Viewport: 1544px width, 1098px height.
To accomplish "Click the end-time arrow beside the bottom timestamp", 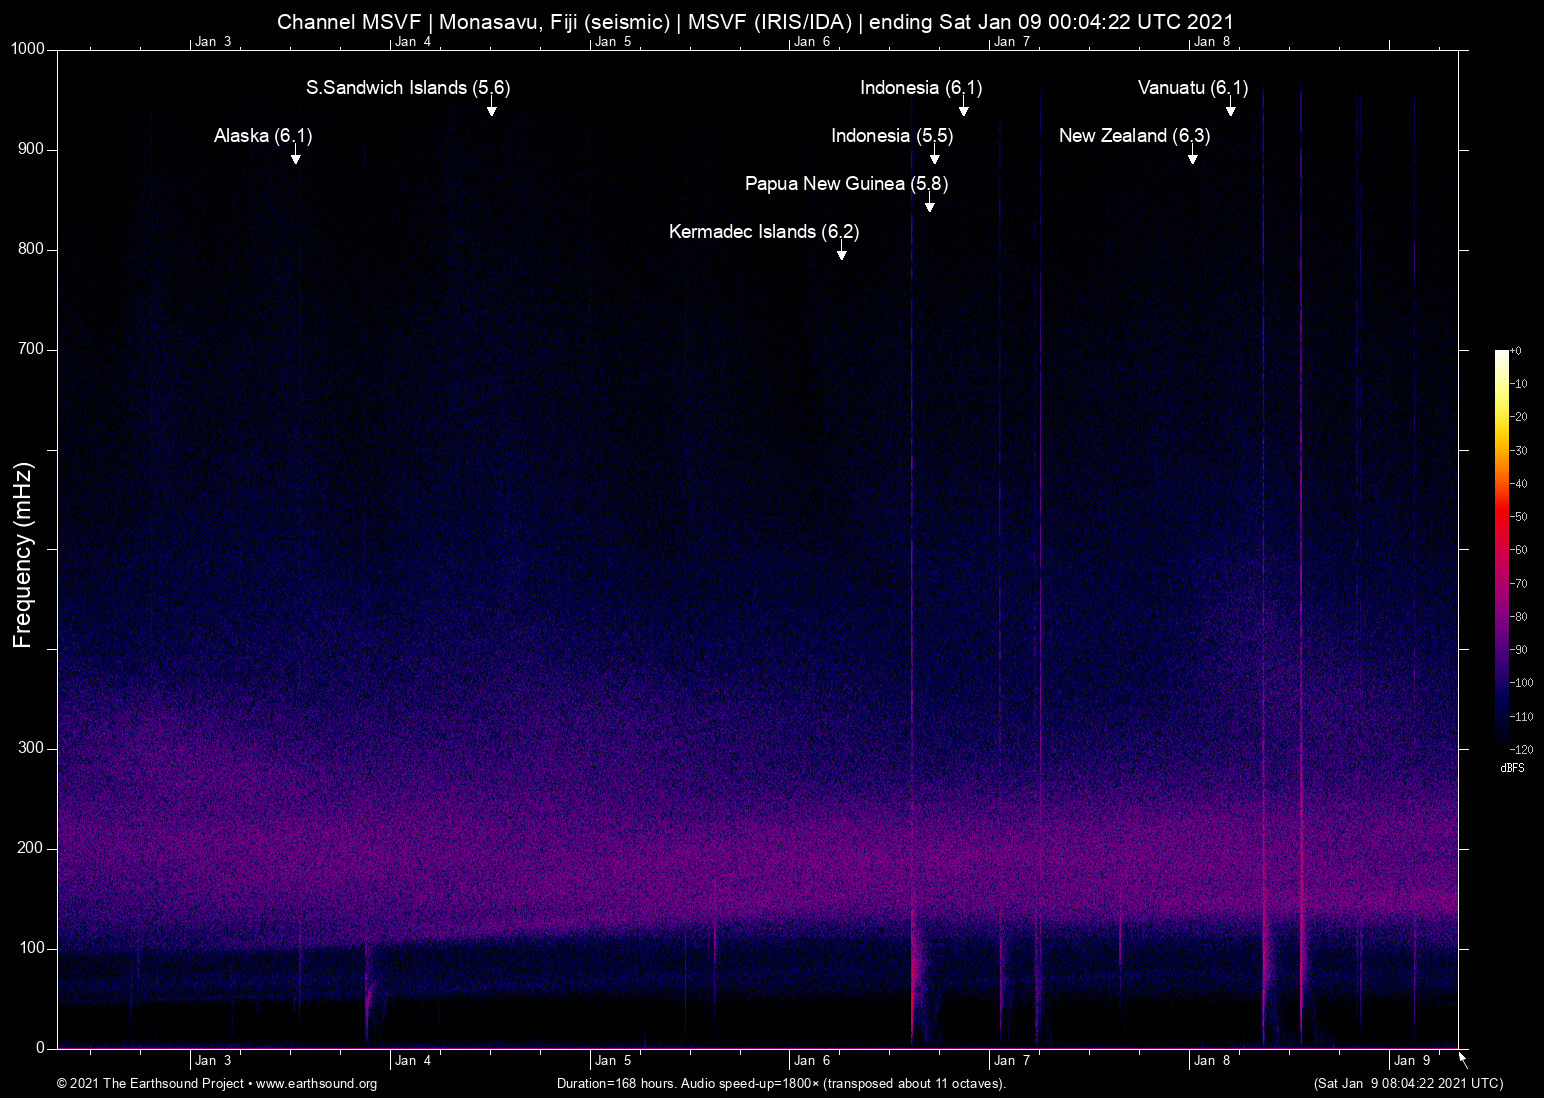I will [x=1463, y=1060].
